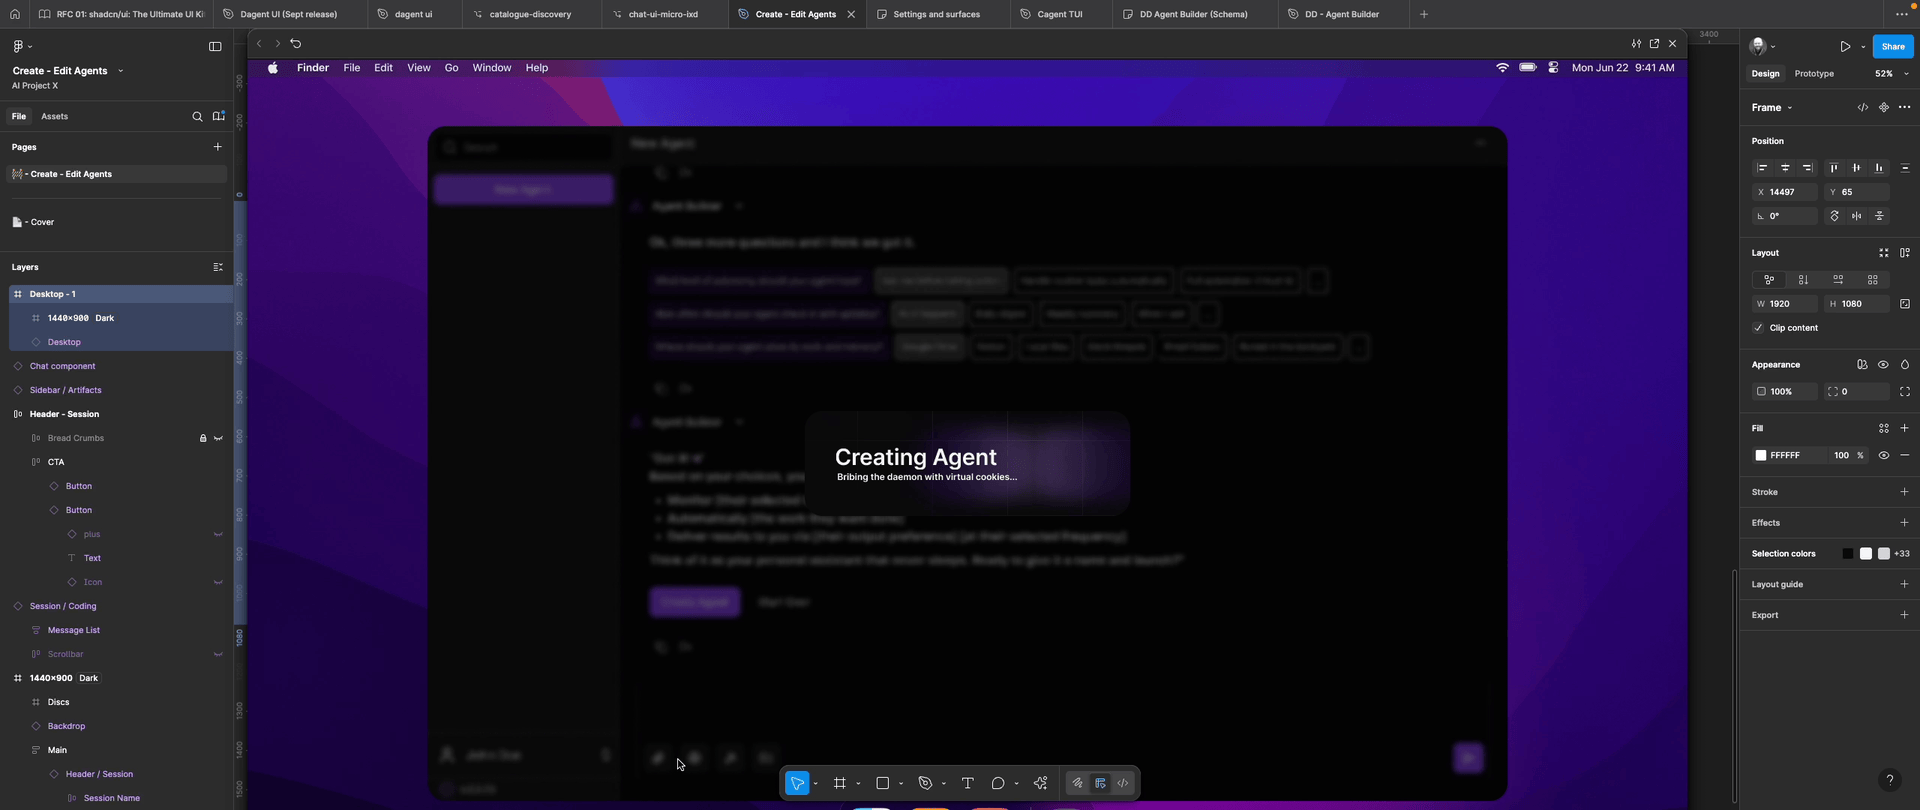Screen dimensions: 1920x810
Task: Search layers with magnifier icon
Action: pyautogui.click(x=197, y=116)
